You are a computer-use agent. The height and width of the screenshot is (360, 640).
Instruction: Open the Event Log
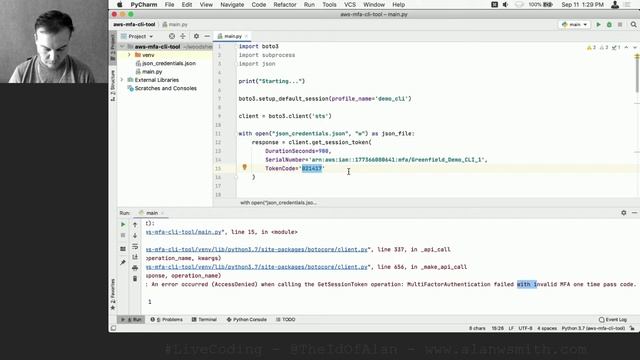(x=613, y=320)
